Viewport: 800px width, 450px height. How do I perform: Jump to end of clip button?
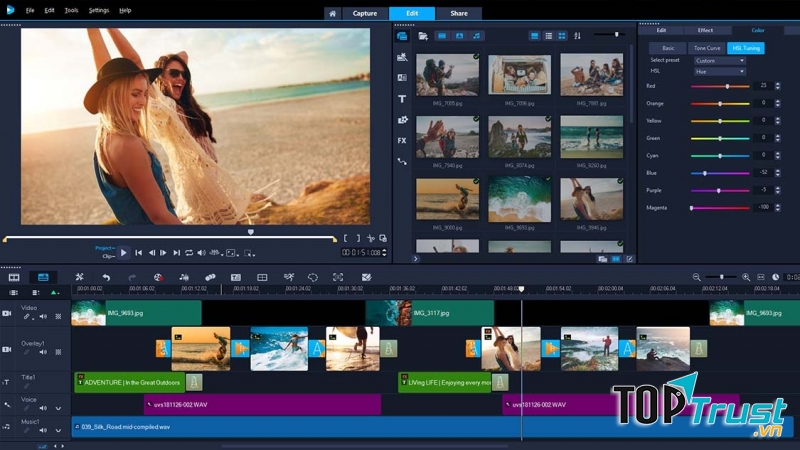coord(177,253)
